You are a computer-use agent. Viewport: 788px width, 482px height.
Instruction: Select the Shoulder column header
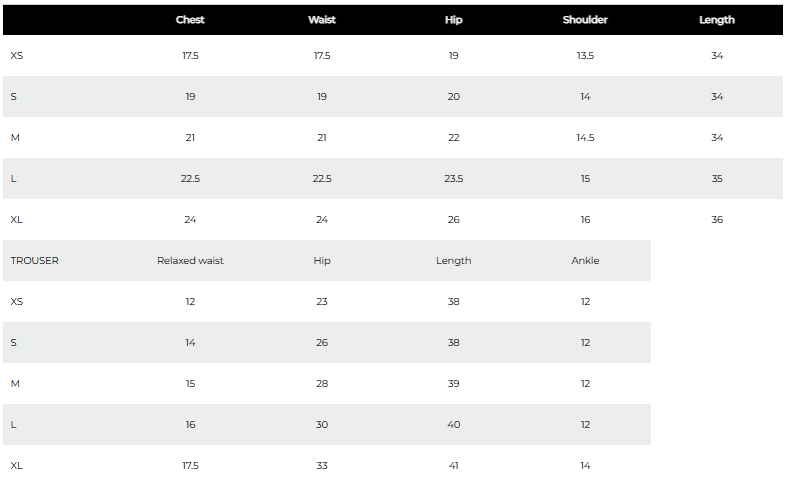point(585,20)
